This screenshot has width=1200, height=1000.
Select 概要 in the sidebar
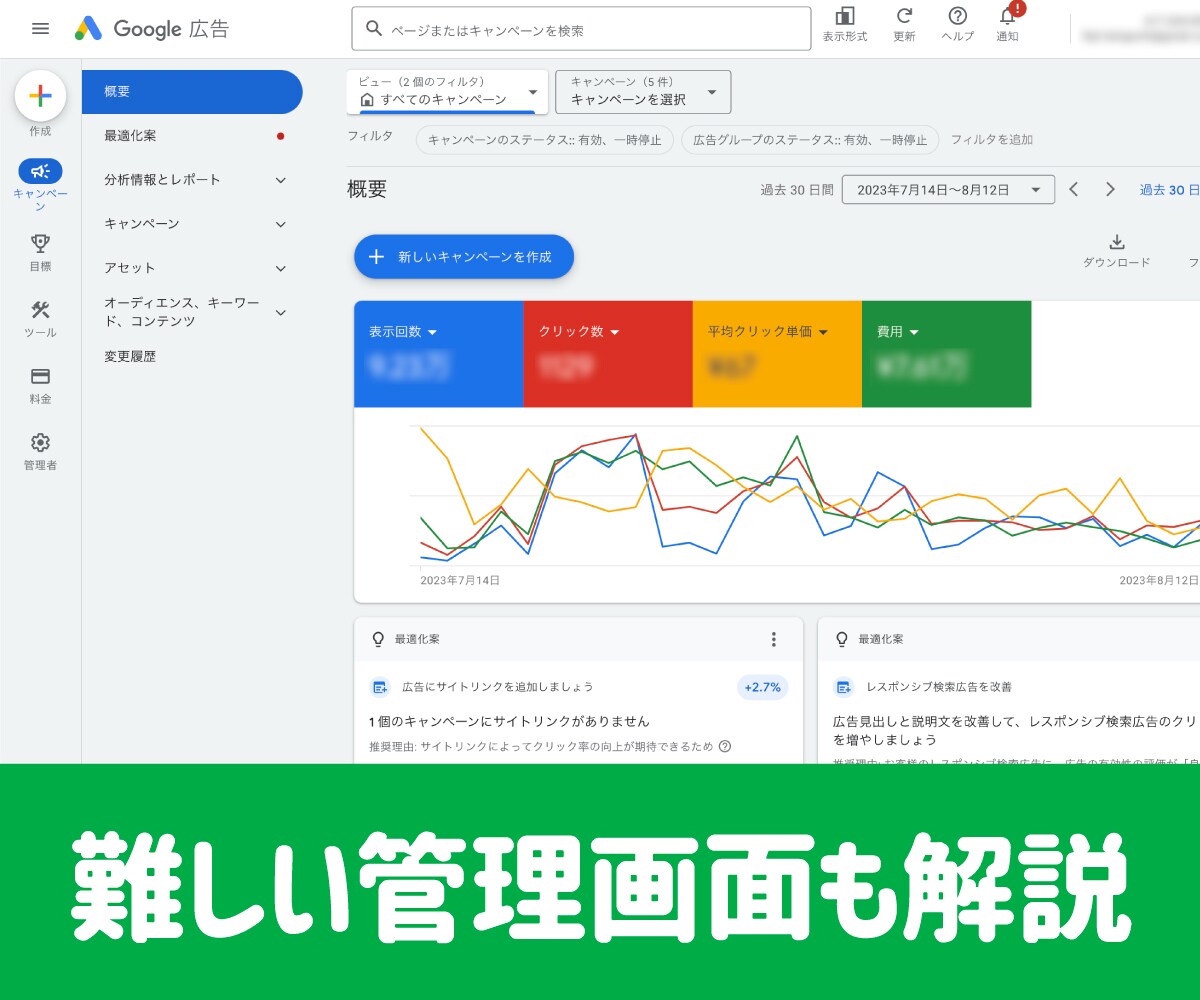(192, 92)
